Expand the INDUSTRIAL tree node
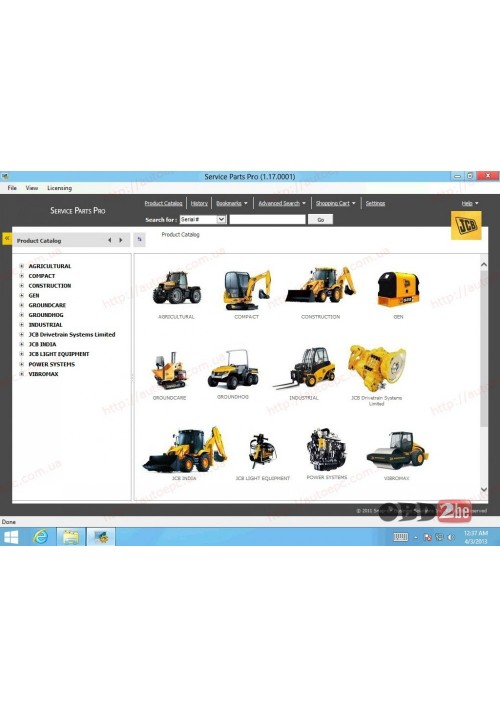The width and height of the screenshot is (500, 717). click(21, 325)
